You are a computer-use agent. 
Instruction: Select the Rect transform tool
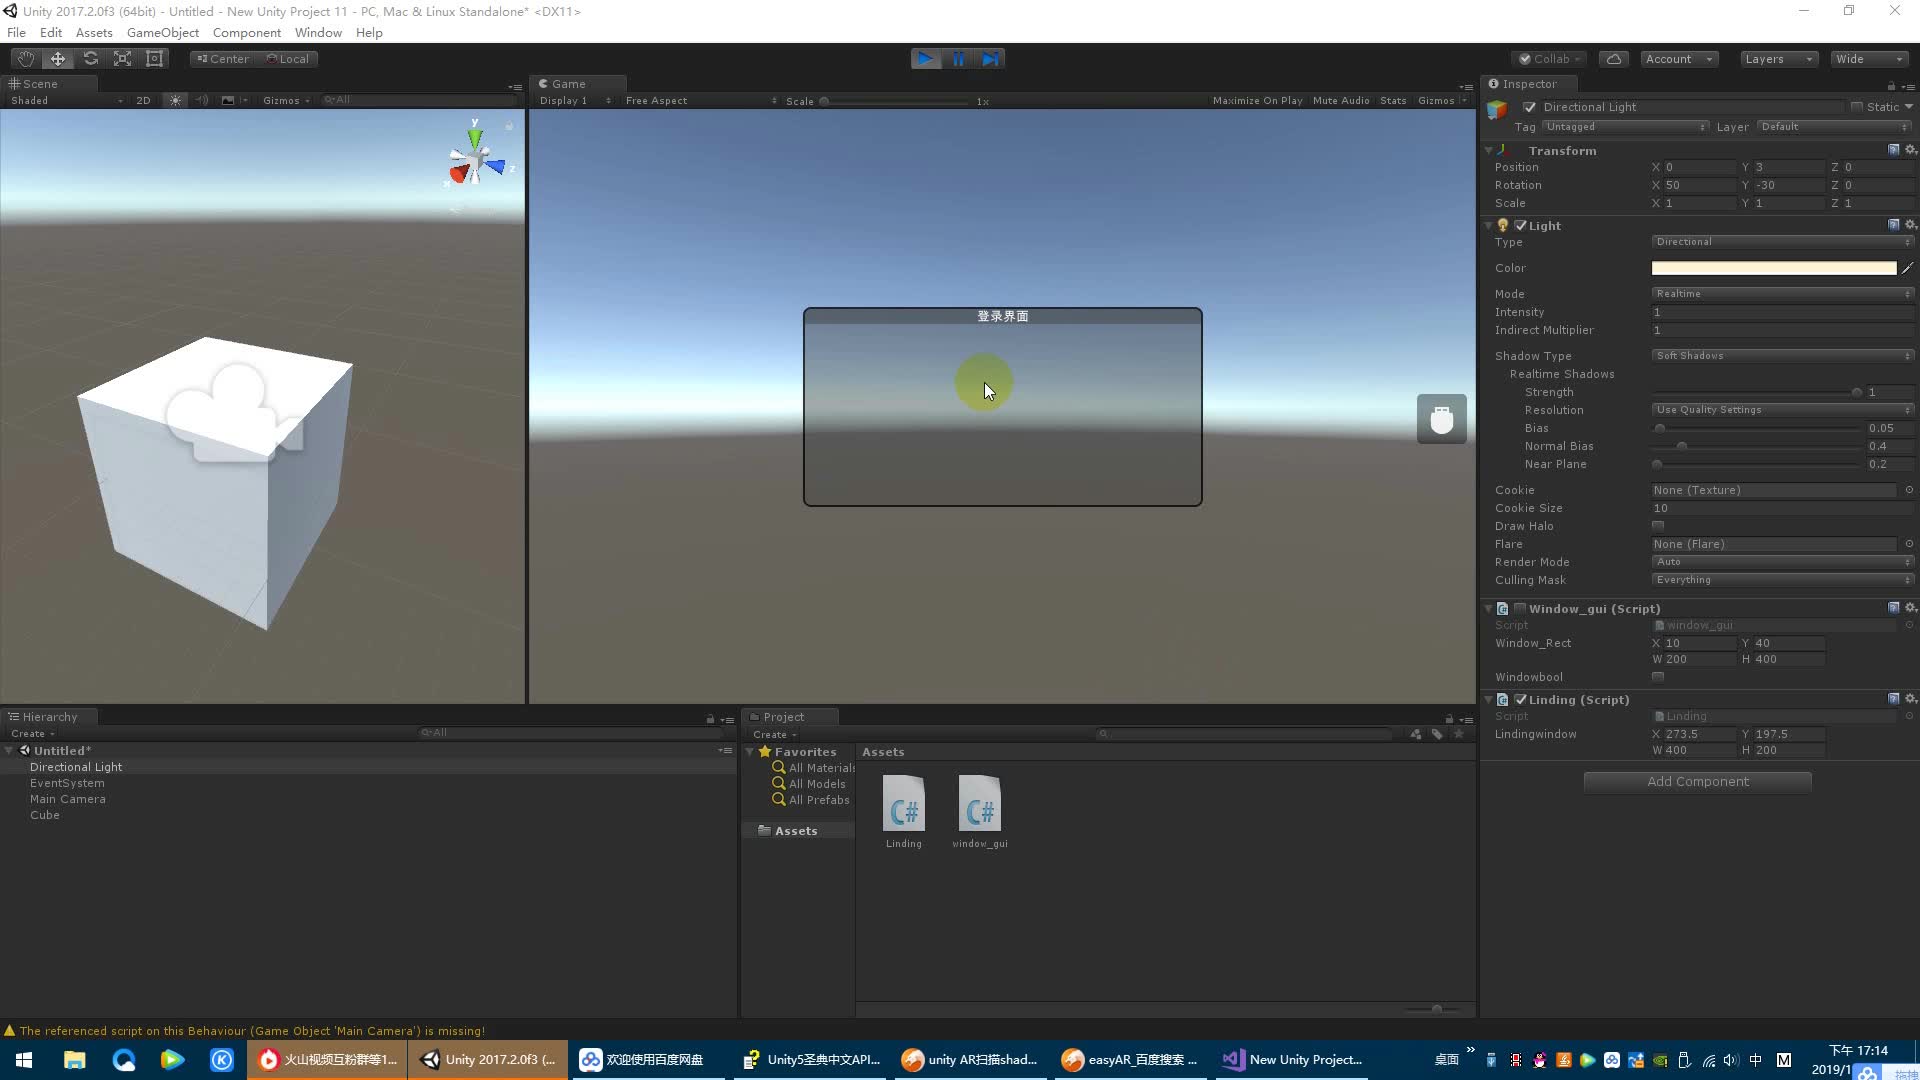[154, 58]
